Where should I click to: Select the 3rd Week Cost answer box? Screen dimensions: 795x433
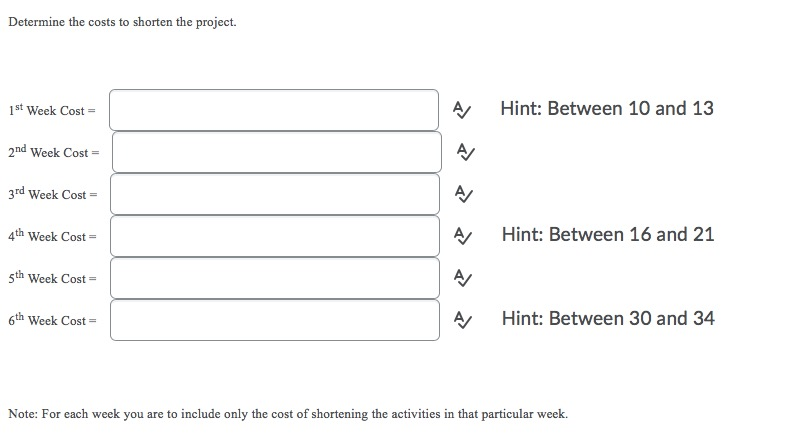pos(274,194)
